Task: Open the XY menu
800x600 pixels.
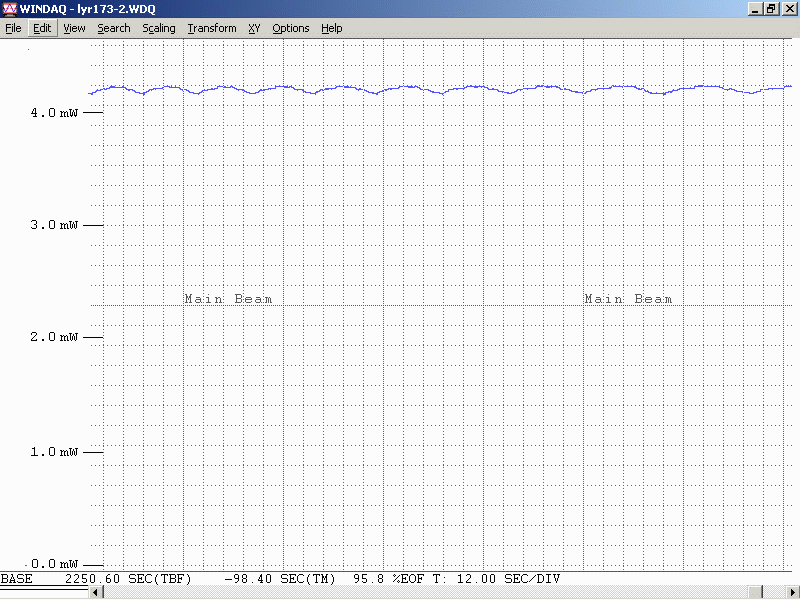Action: pyautogui.click(x=254, y=28)
